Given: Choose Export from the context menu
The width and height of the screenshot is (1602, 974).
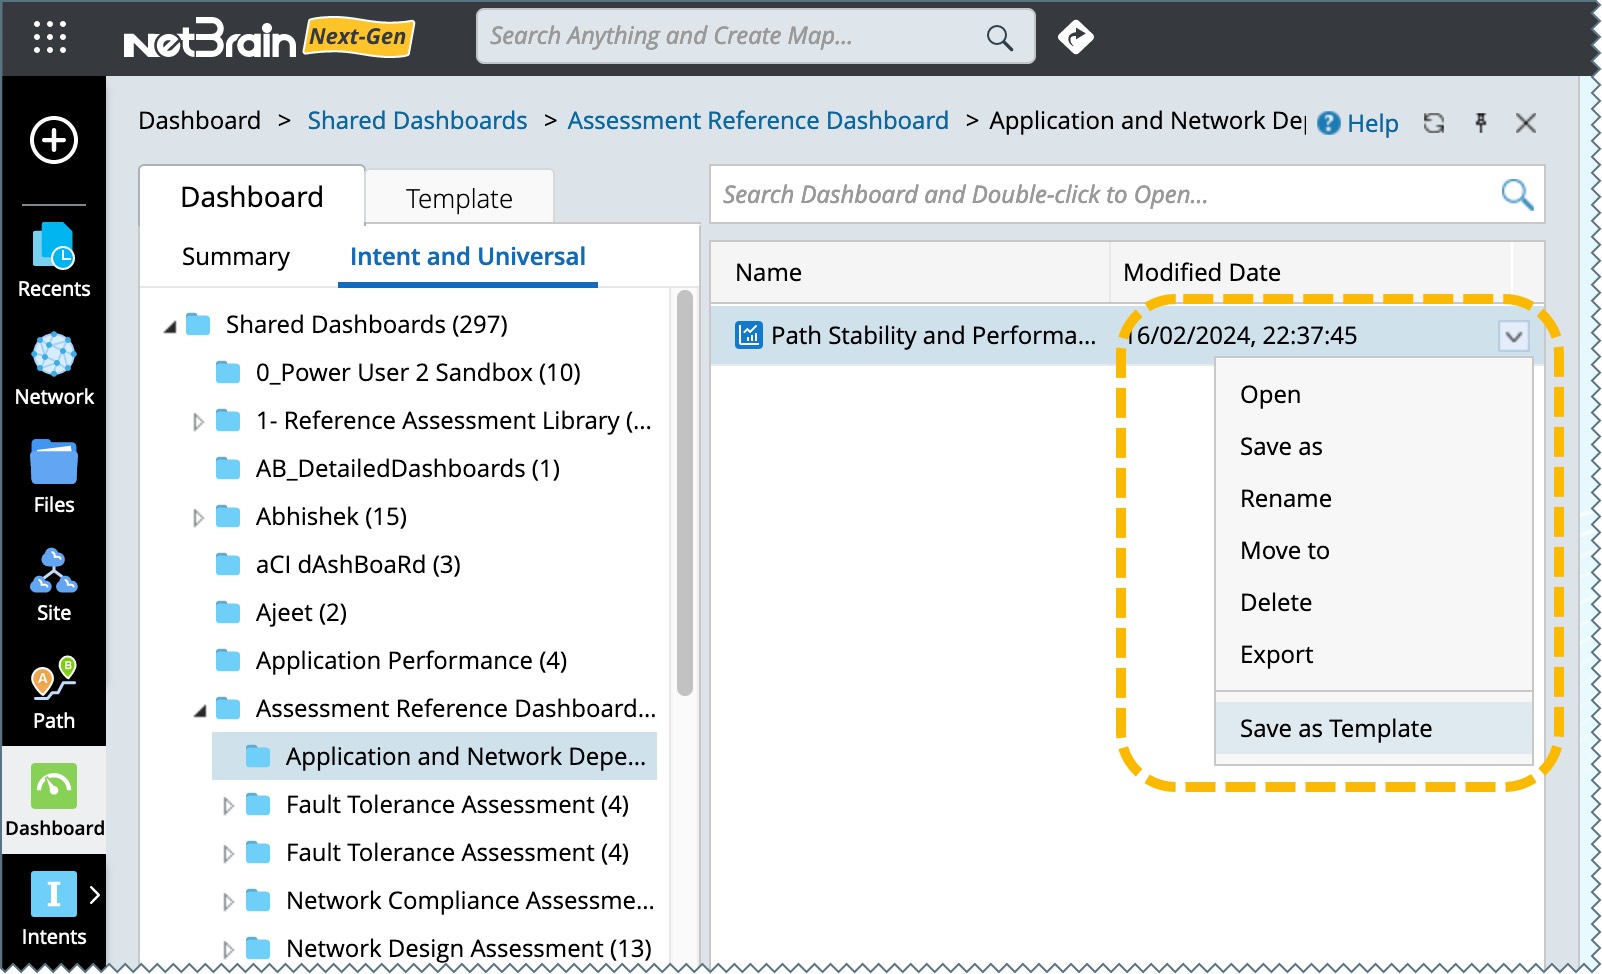Looking at the screenshot, I should [x=1276, y=655].
